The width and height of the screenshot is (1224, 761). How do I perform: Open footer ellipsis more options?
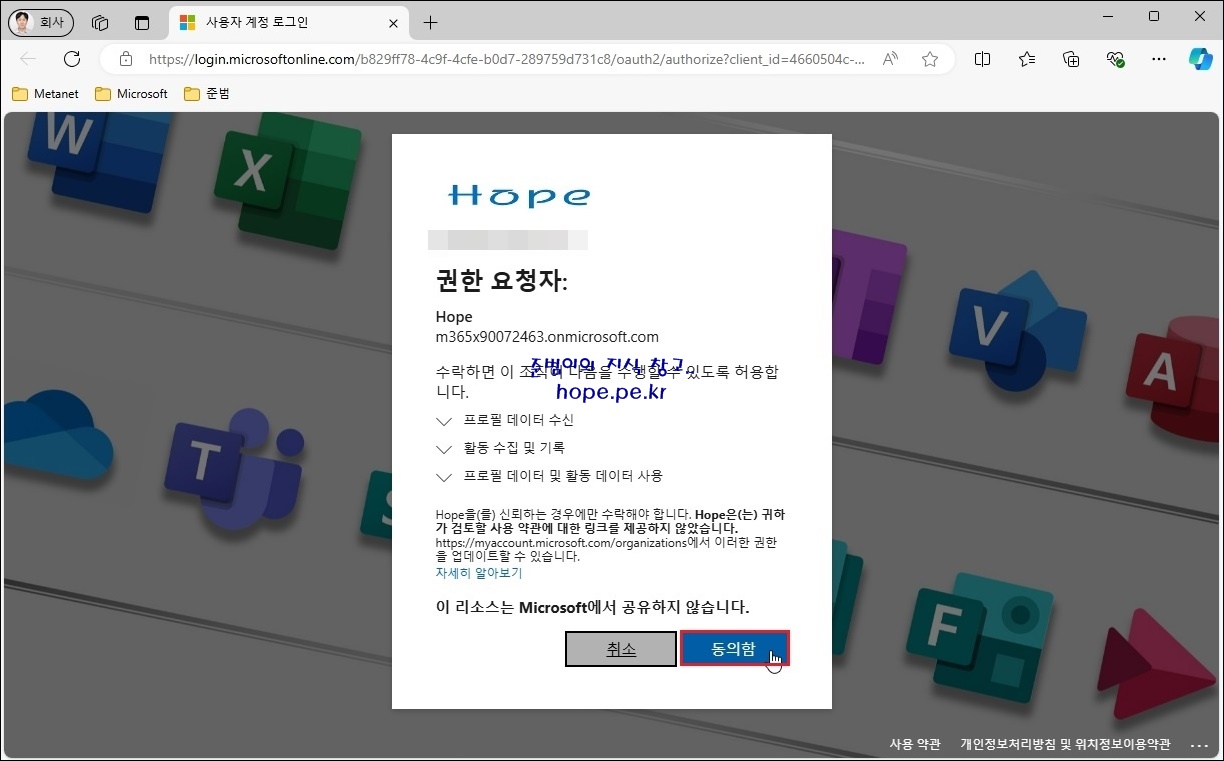pyautogui.click(x=1200, y=745)
